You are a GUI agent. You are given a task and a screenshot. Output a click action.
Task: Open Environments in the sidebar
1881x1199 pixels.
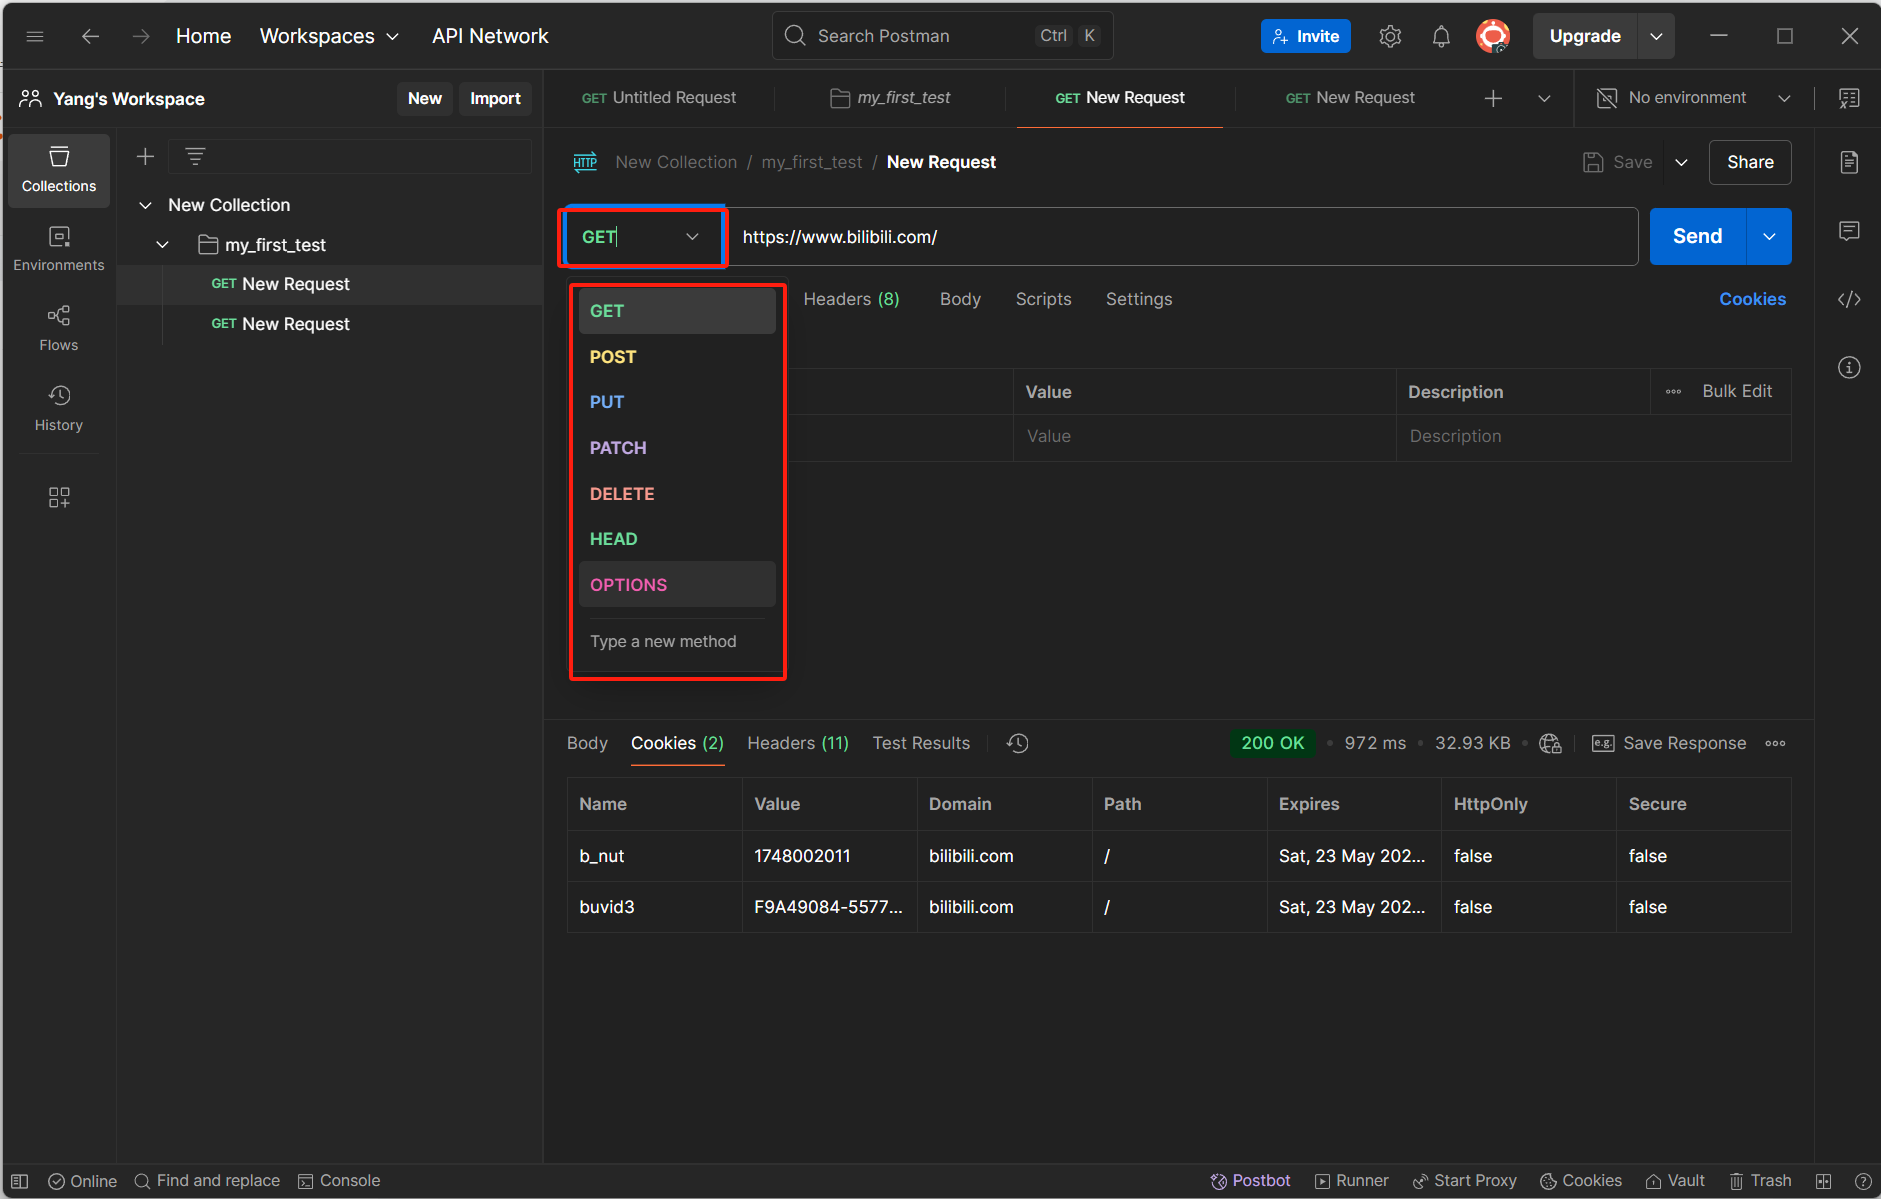[59, 249]
